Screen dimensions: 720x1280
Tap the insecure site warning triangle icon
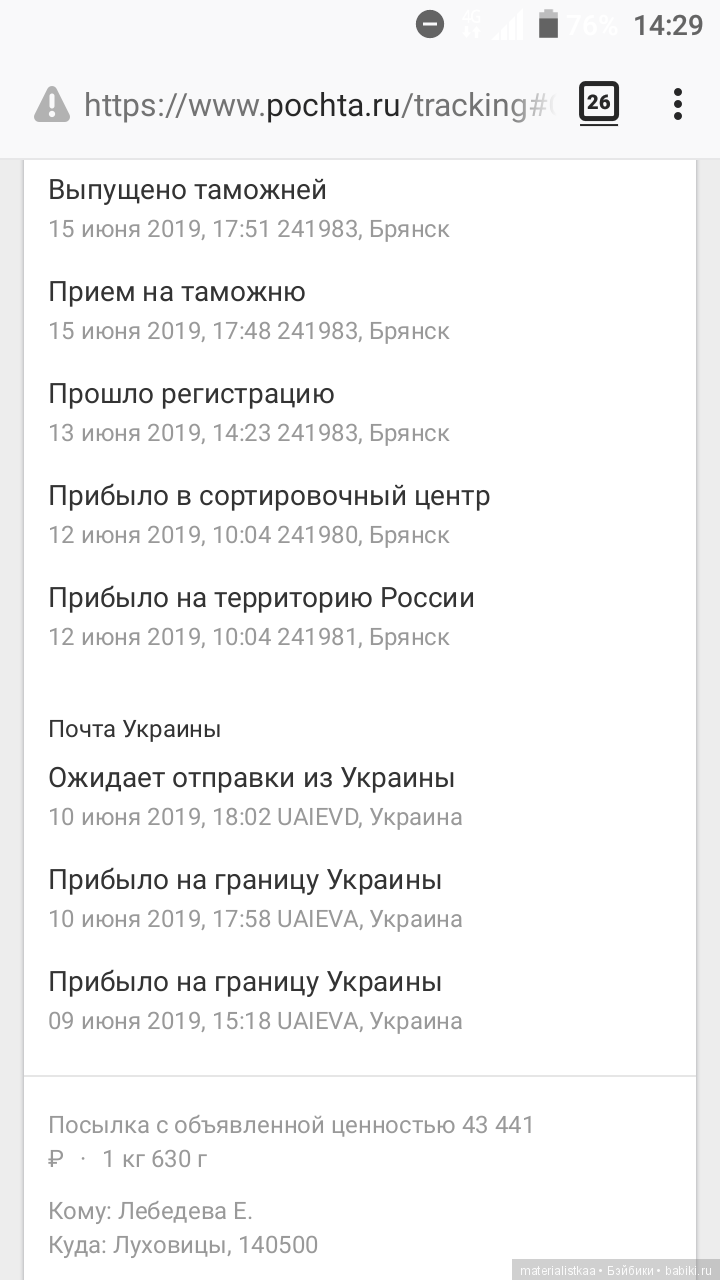coord(52,104)
